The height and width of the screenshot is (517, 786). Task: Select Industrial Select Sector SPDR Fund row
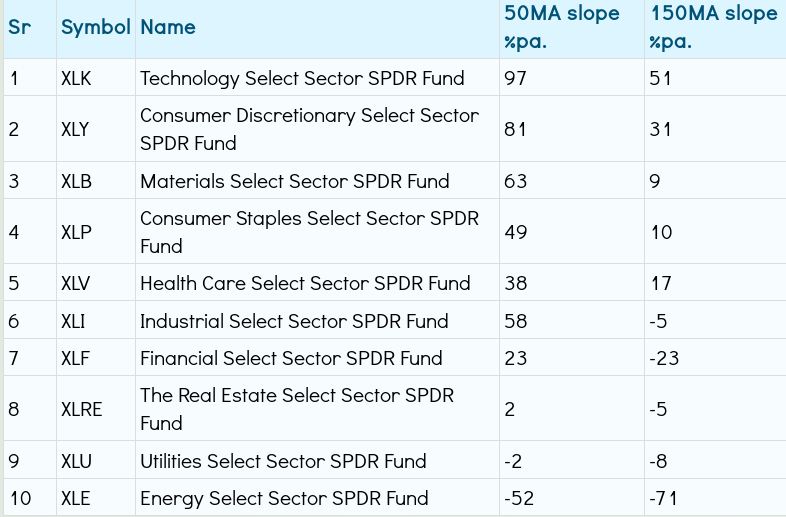[294, 321]
